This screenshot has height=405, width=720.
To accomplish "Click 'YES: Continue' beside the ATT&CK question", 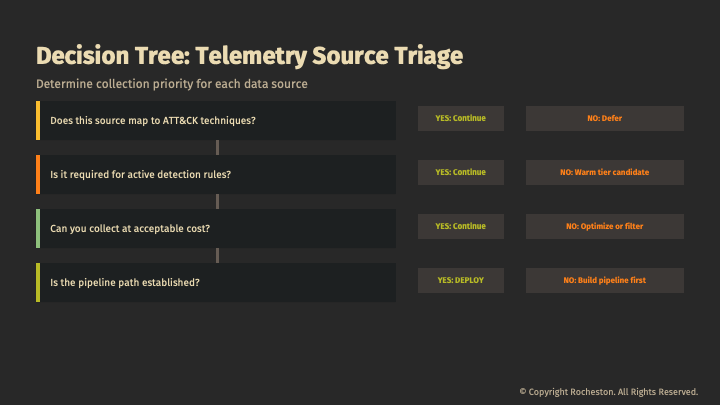I will 460,118.
